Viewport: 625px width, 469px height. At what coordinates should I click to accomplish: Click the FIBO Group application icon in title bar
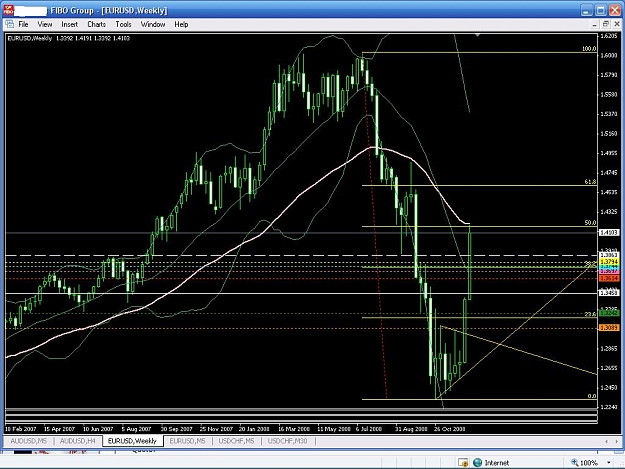8,10
